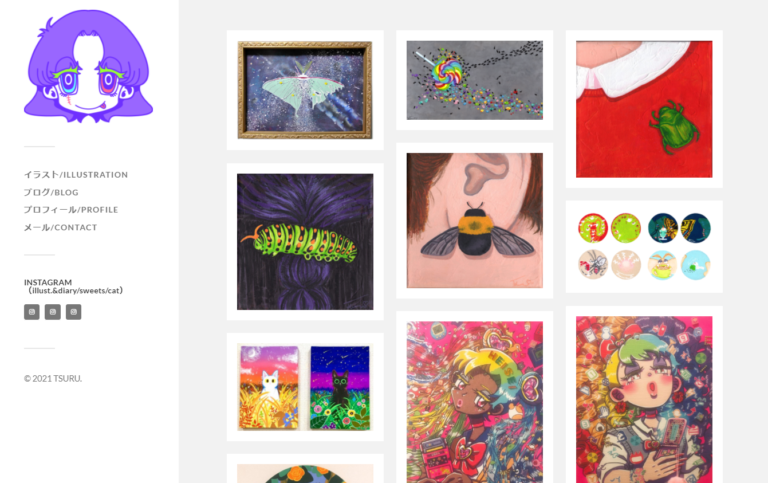
Task: Open the bumblebee under ear painting
Action: [475, 220]
